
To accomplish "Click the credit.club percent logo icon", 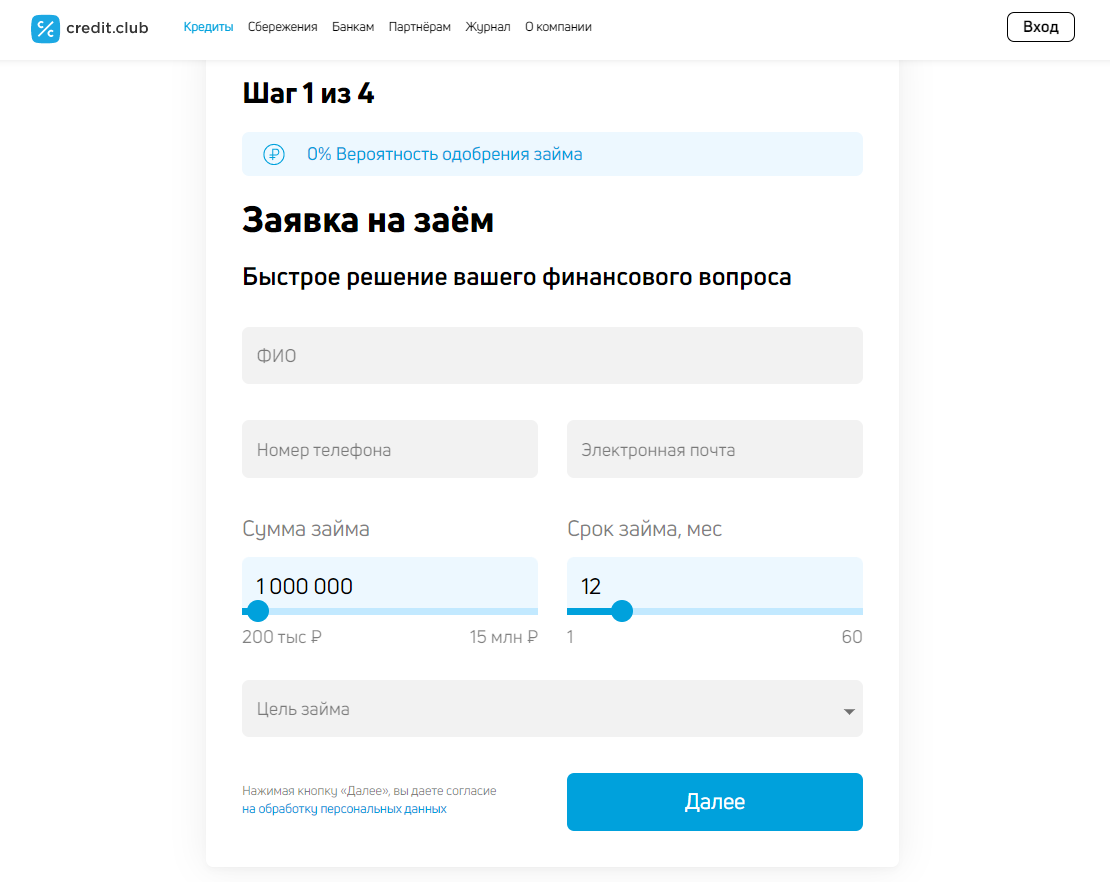I will (45, 28).
